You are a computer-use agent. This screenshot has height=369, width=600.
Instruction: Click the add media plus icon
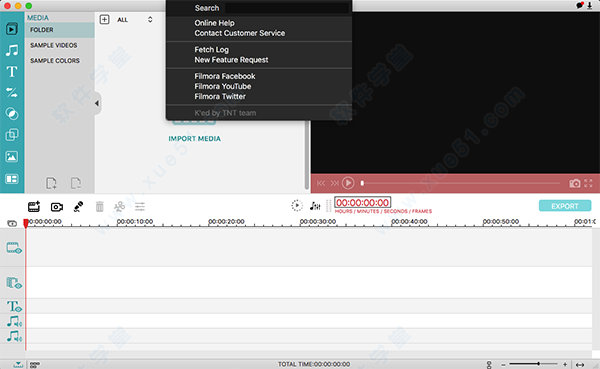tap(104, 20)
